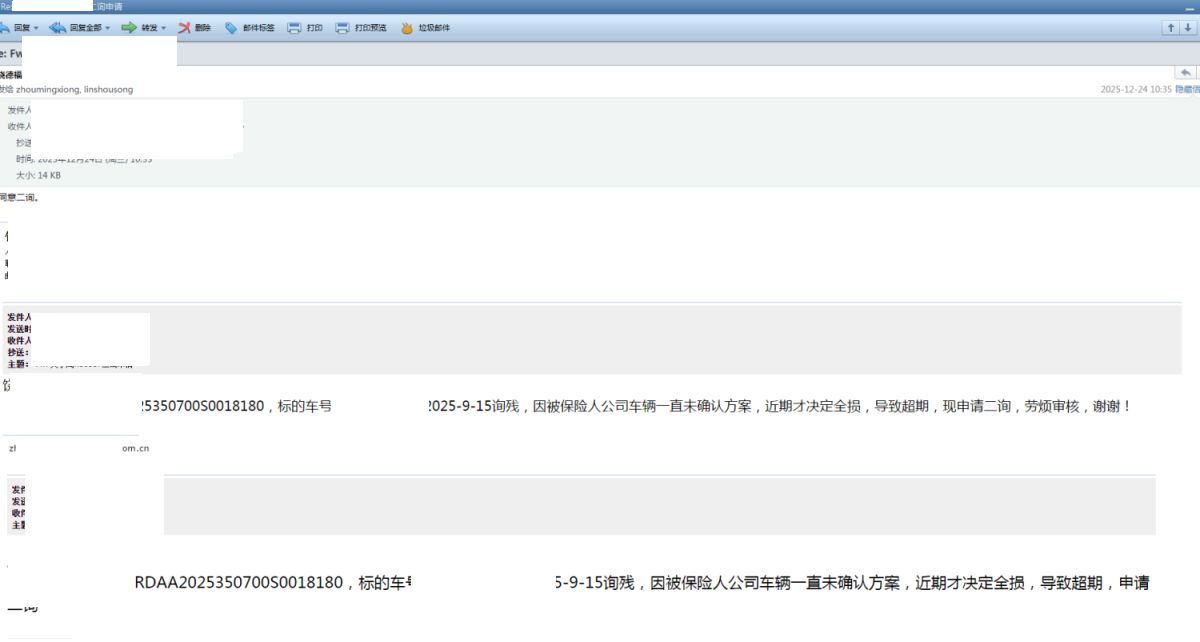The image size is (1200, 642).
Task: Expand the 转发 dropdown arrow
Action: 164,28
